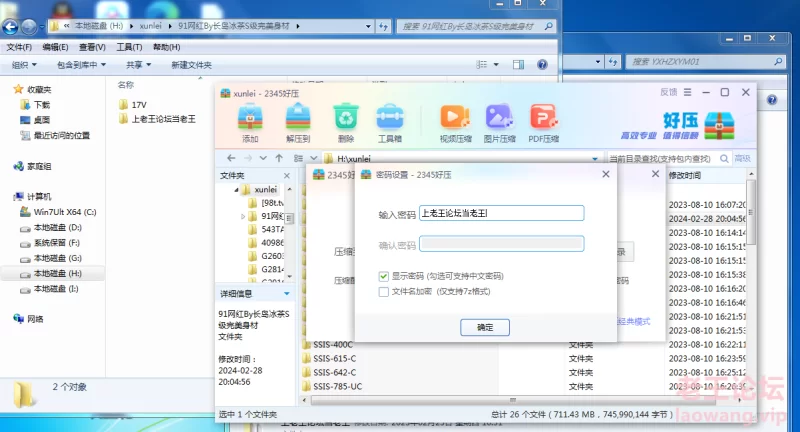Open the 帮助(H) menu
800x432 pixels.
pyautogui.click(x=166, y=47)
